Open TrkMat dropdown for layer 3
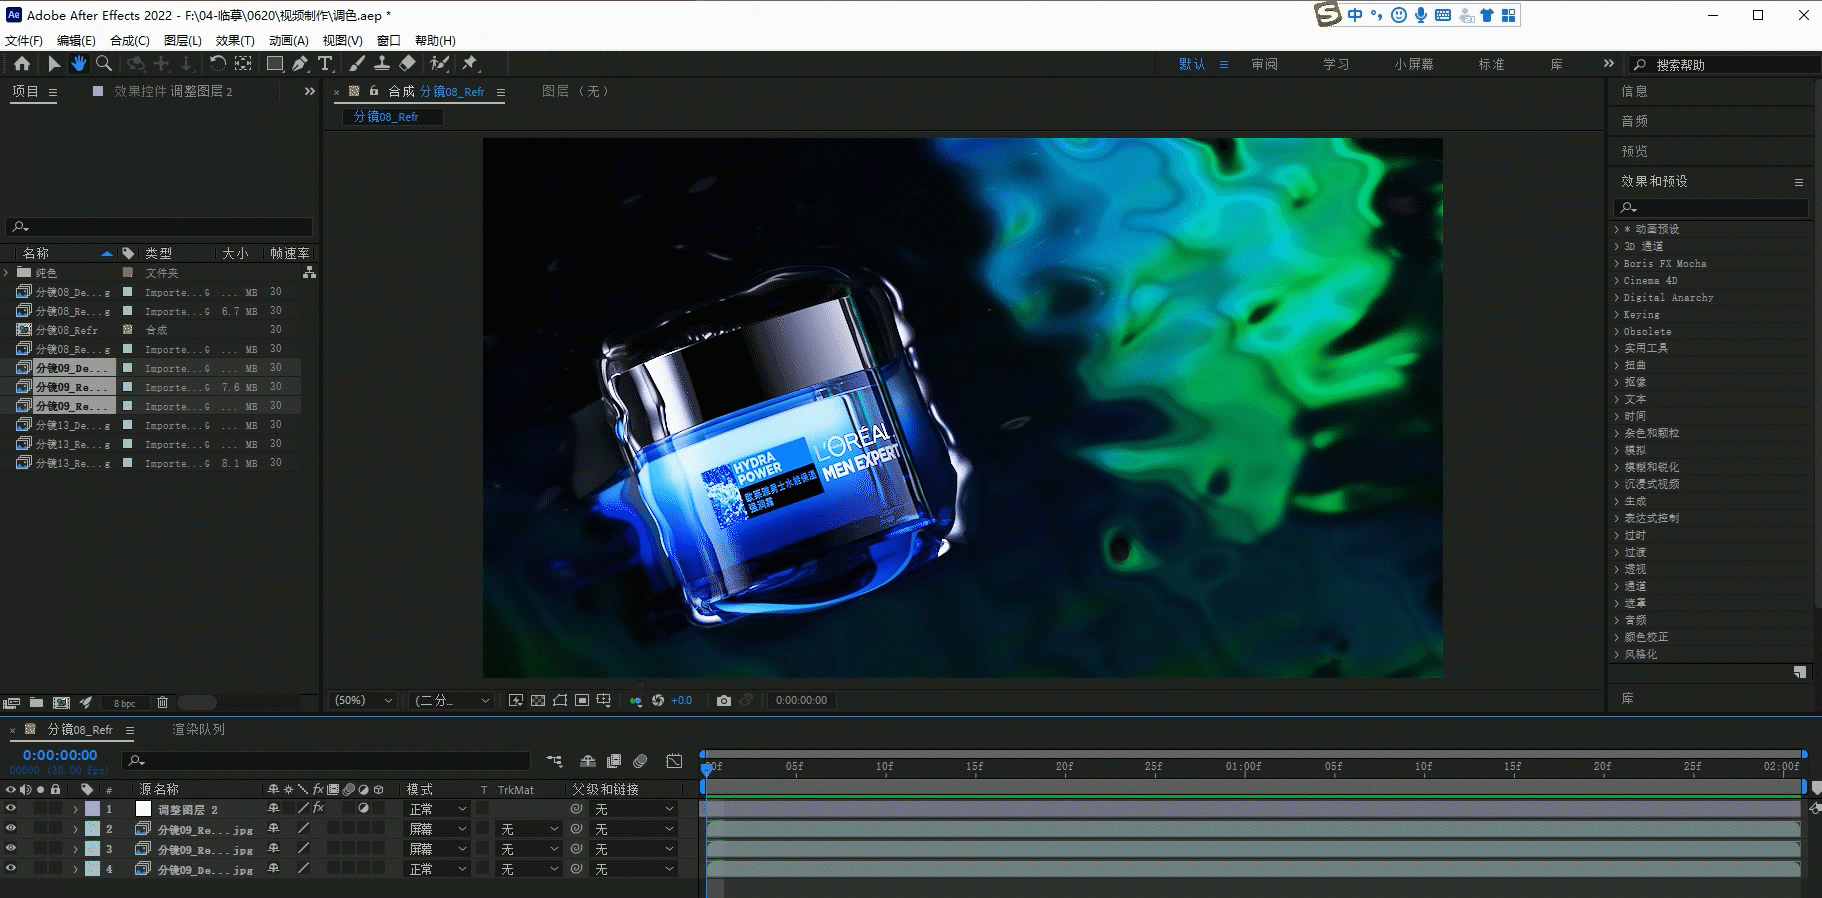The width and height of the screenshot is (1822, 898). click(x=529, y=848)
